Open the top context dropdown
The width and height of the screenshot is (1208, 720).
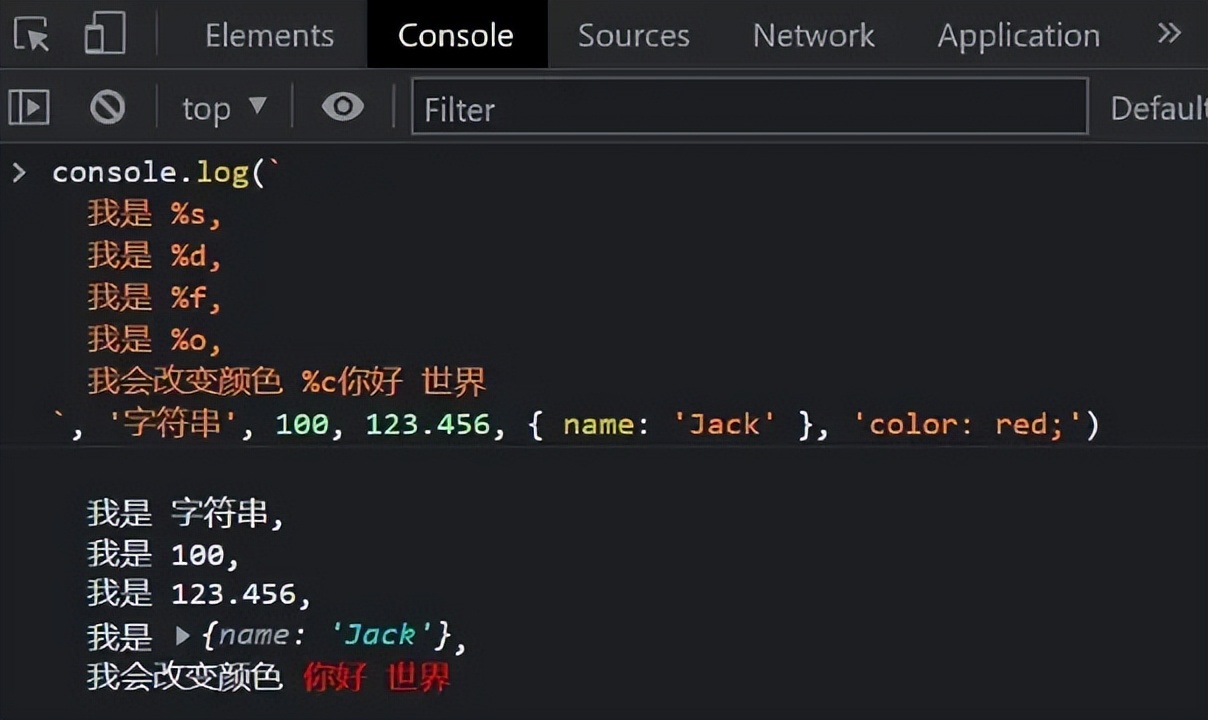[x=225, y=108]
